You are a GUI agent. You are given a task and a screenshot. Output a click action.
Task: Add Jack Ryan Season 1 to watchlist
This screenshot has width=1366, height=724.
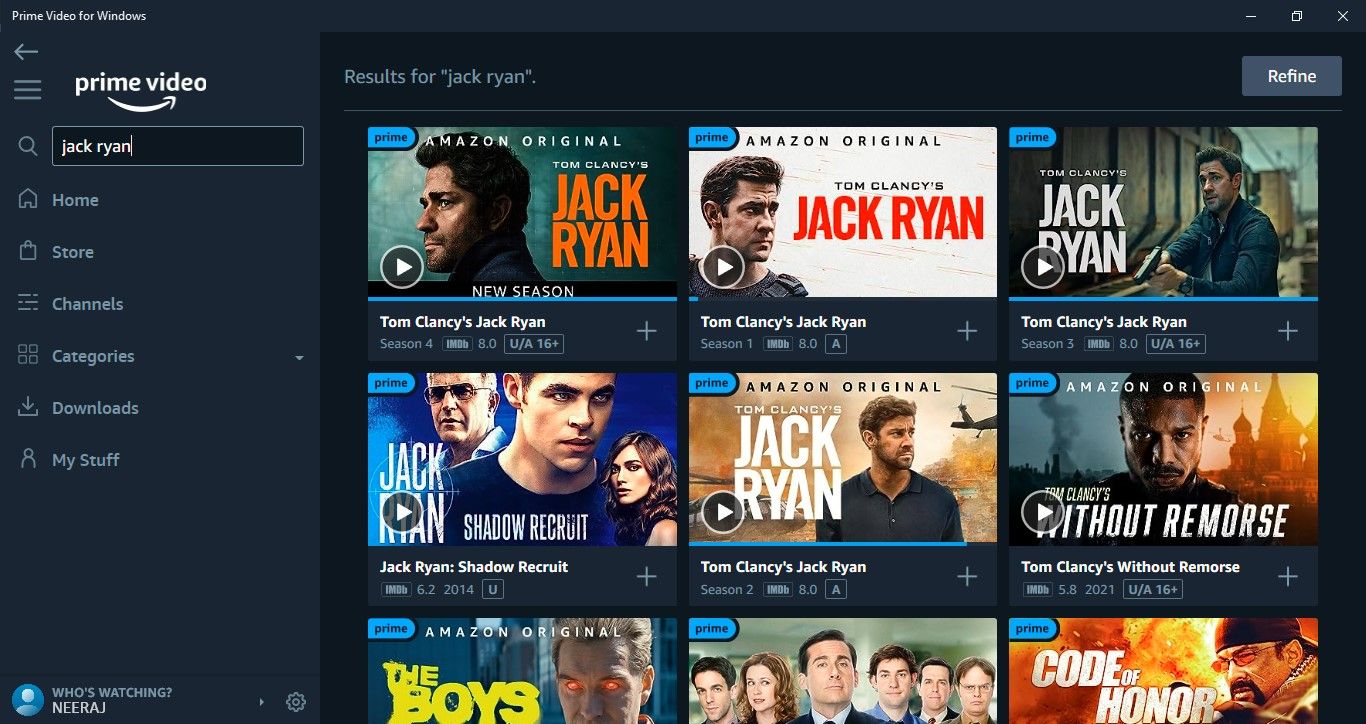point(967,331)
